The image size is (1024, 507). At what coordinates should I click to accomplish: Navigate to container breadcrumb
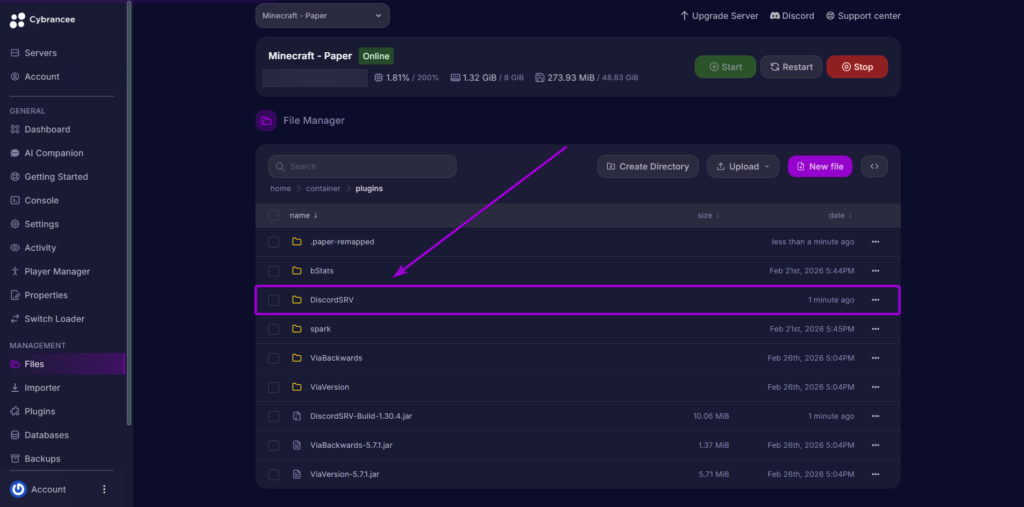point(323,188)
